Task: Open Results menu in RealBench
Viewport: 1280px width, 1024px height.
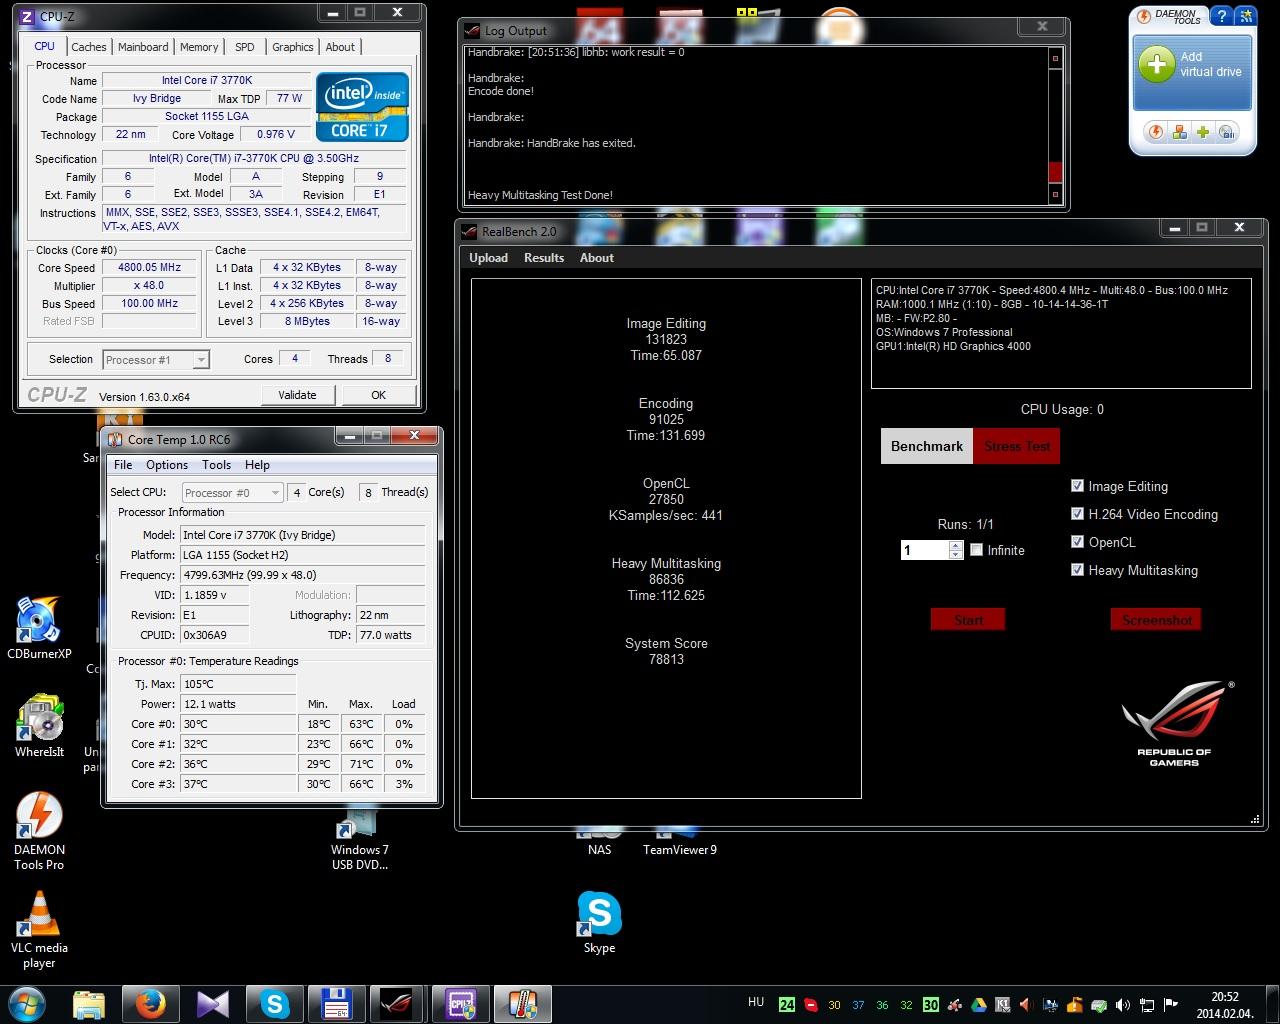Action: (x=544, y=258)
